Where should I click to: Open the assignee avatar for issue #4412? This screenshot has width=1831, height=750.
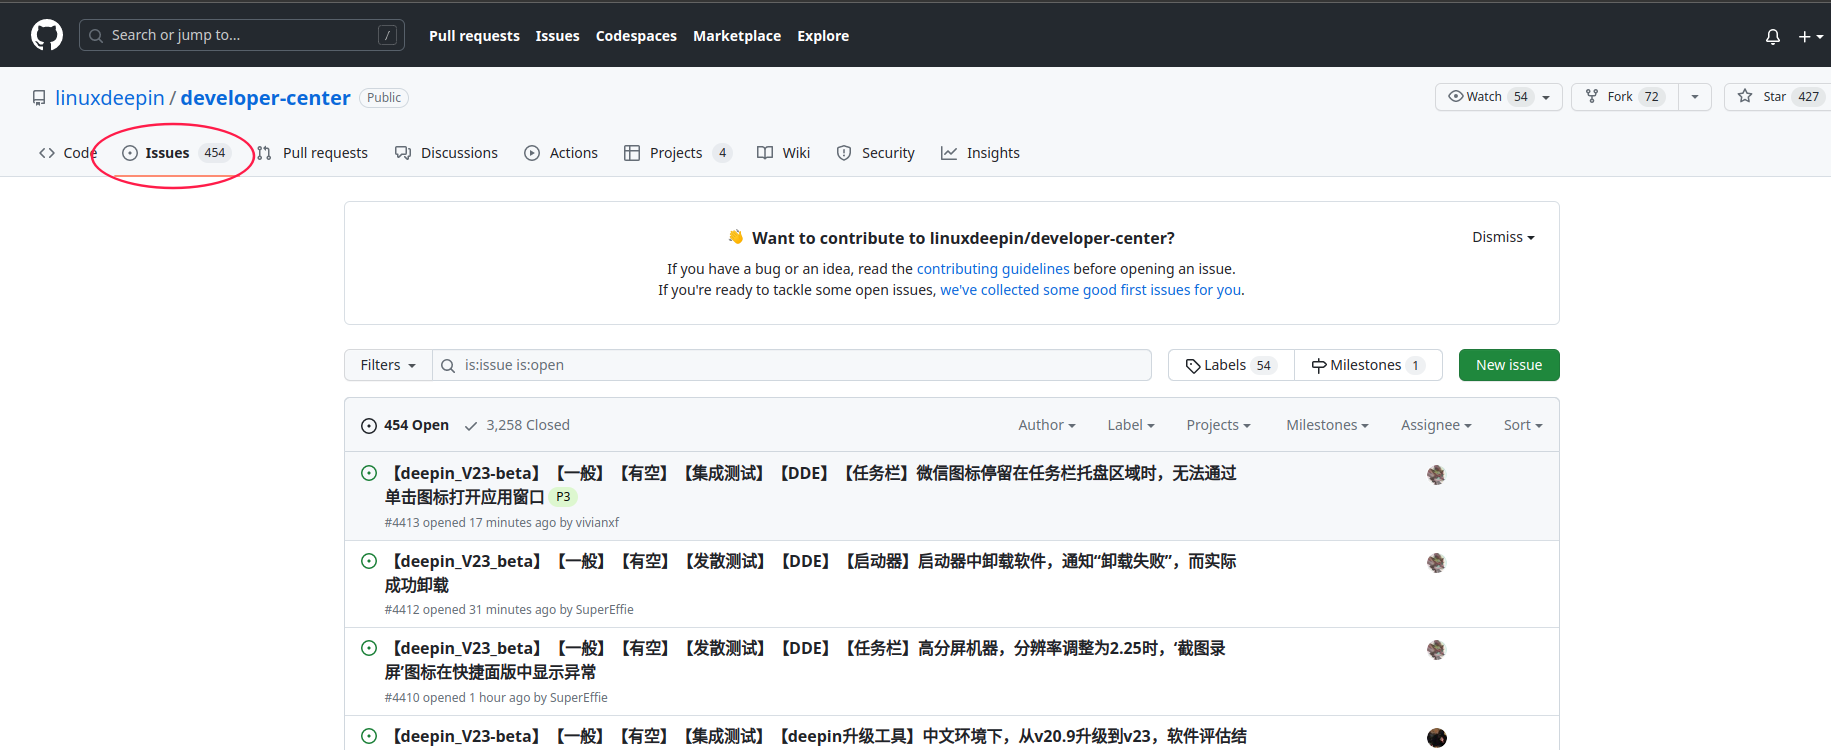1437,563
